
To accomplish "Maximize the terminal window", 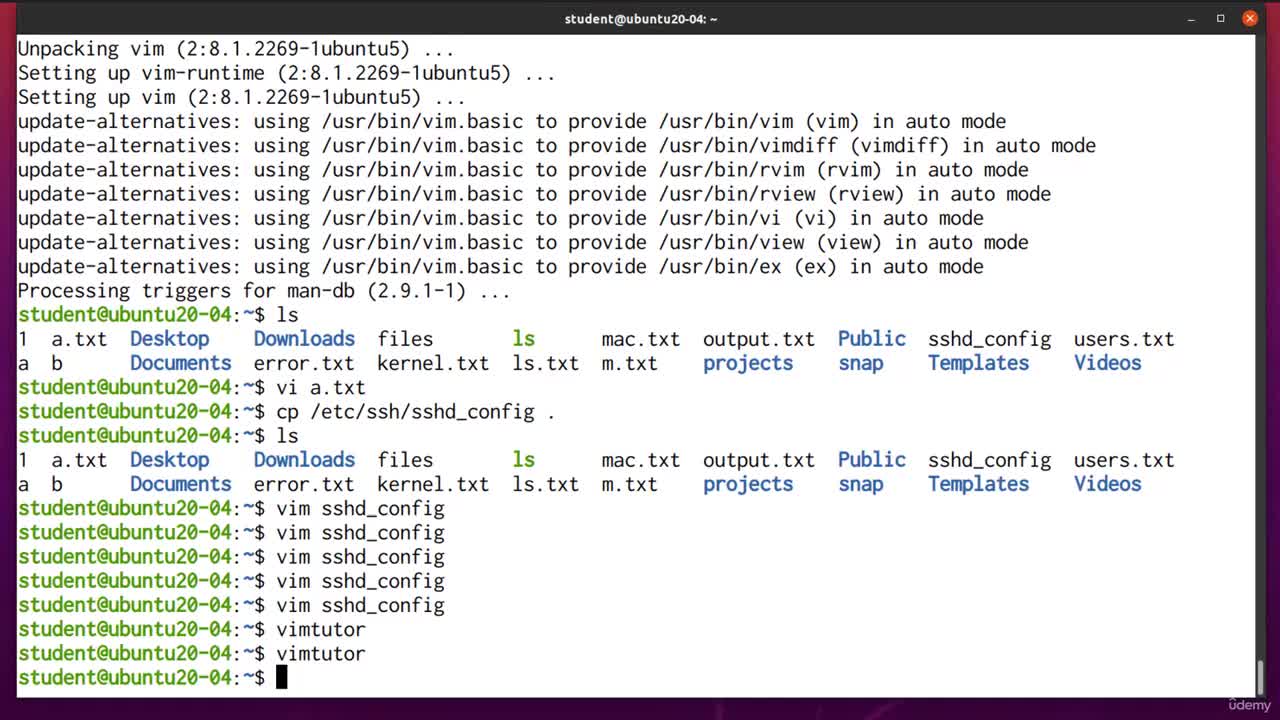I will pos(1220,18).
